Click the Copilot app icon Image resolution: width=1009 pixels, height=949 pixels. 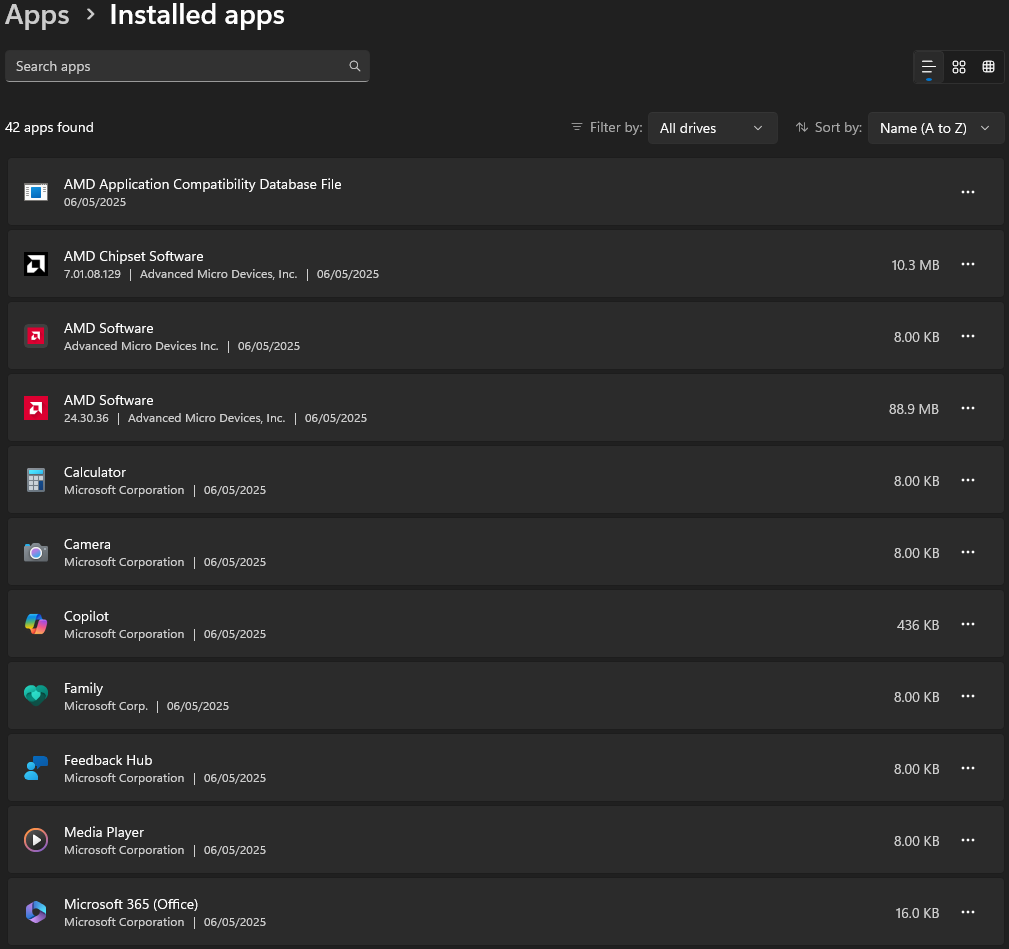click(36, 624)
